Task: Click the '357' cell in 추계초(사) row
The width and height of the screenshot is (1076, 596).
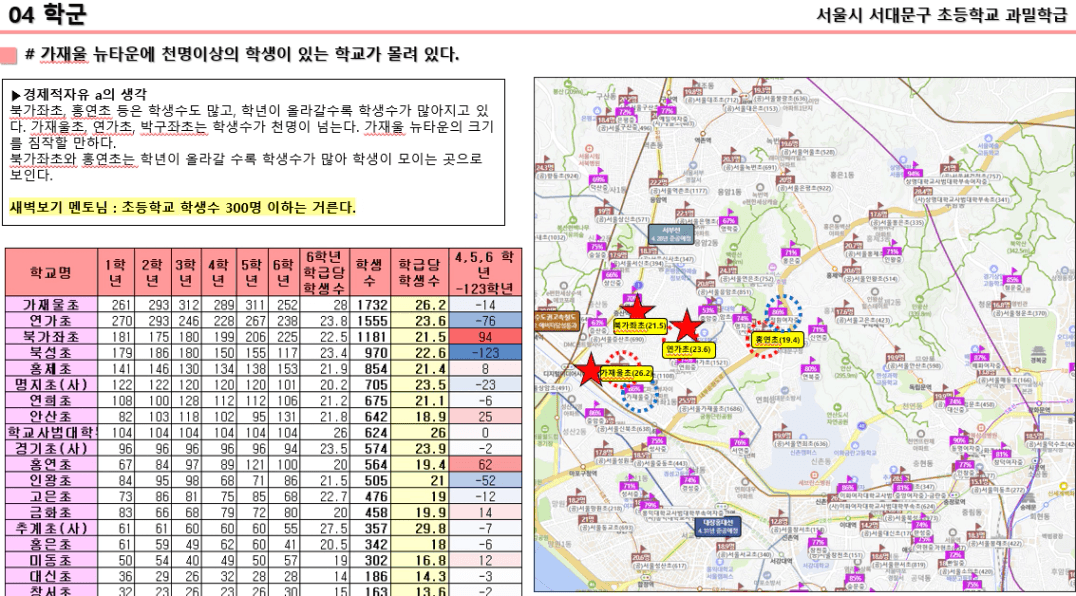Action: tap(371, 529)
